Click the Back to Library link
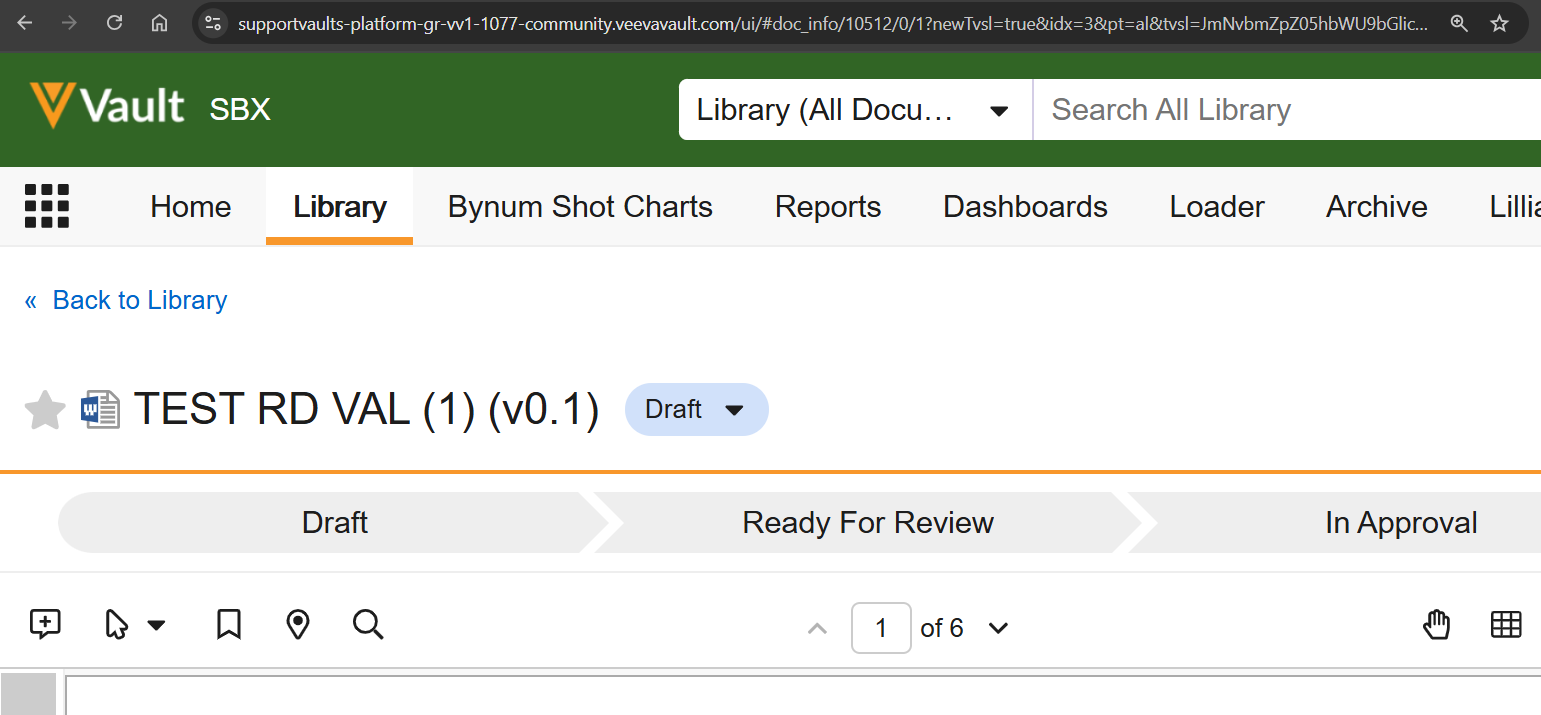Image resolution: width=1541 pixels, height=715 pixels. coord(139,300)
